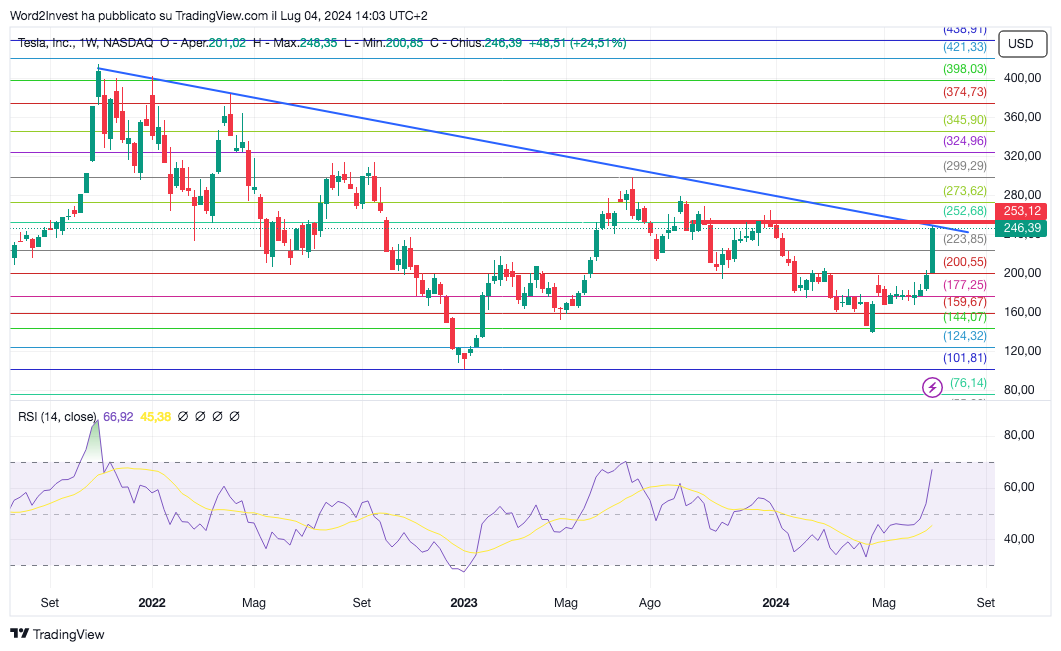Click the Tesla, Inc. symbol title

45,43
